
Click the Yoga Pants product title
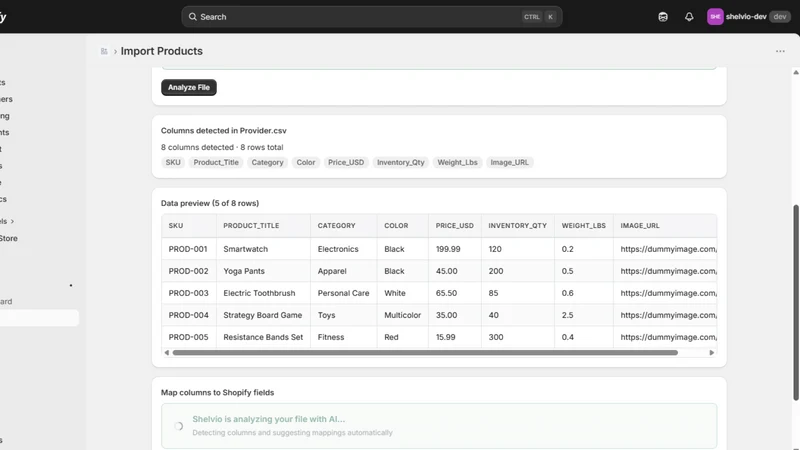pyautogui.click(x=244, y=271)
